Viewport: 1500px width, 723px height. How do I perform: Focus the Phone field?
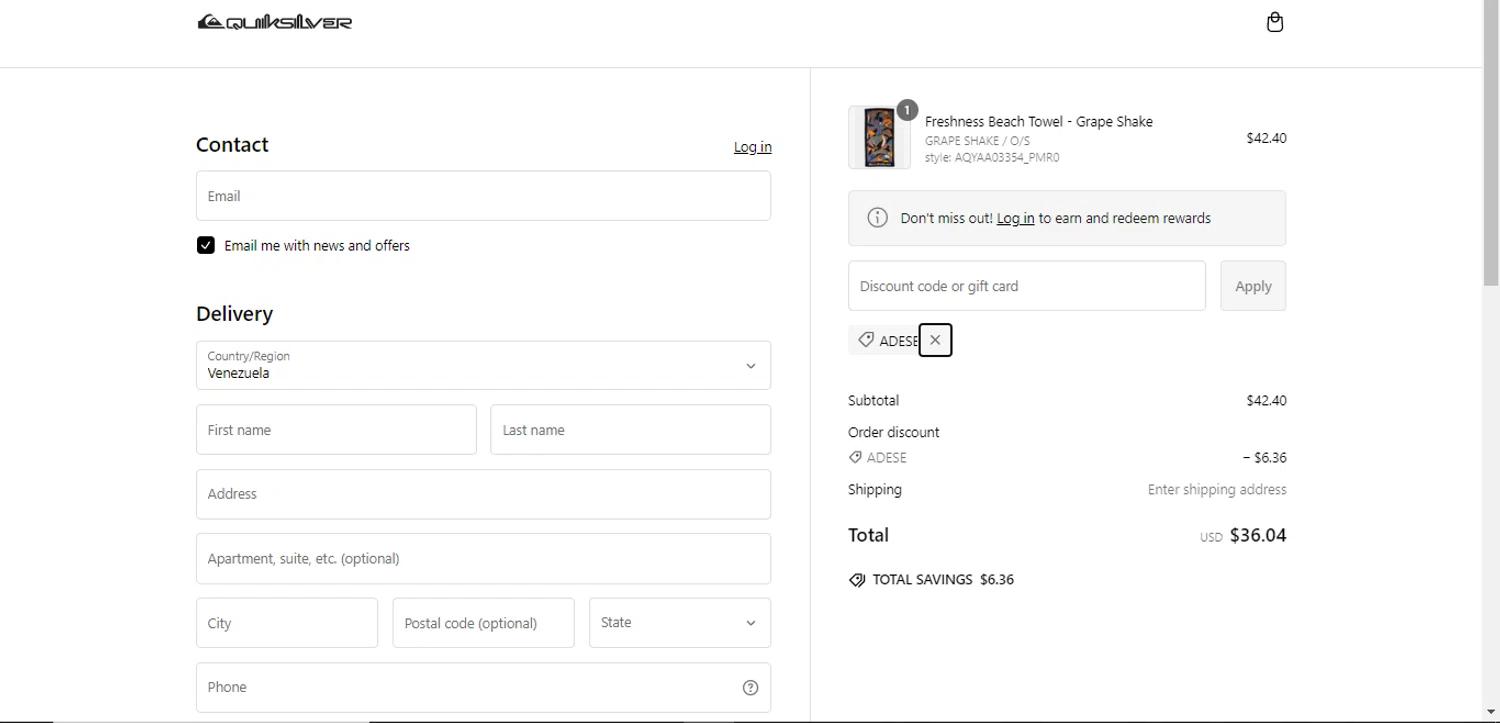click(x=483, y=687)
